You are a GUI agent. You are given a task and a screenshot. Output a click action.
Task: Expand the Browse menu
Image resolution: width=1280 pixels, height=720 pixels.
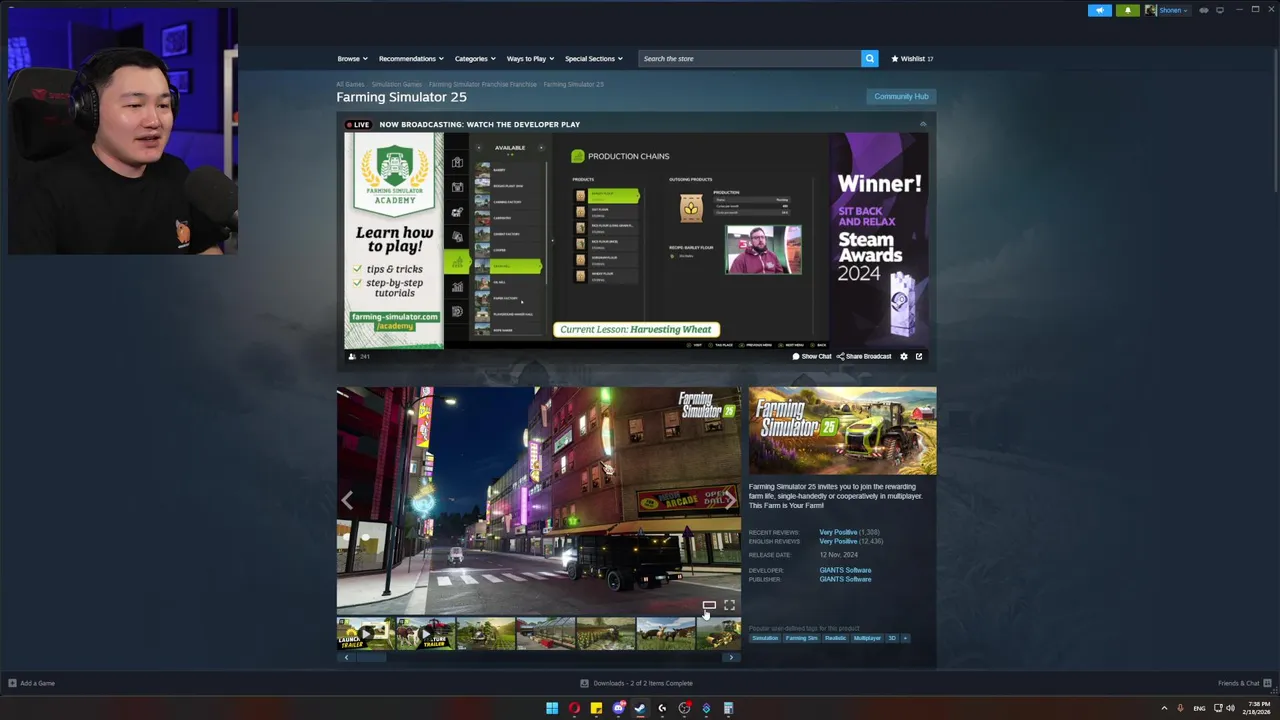point(352,58)
